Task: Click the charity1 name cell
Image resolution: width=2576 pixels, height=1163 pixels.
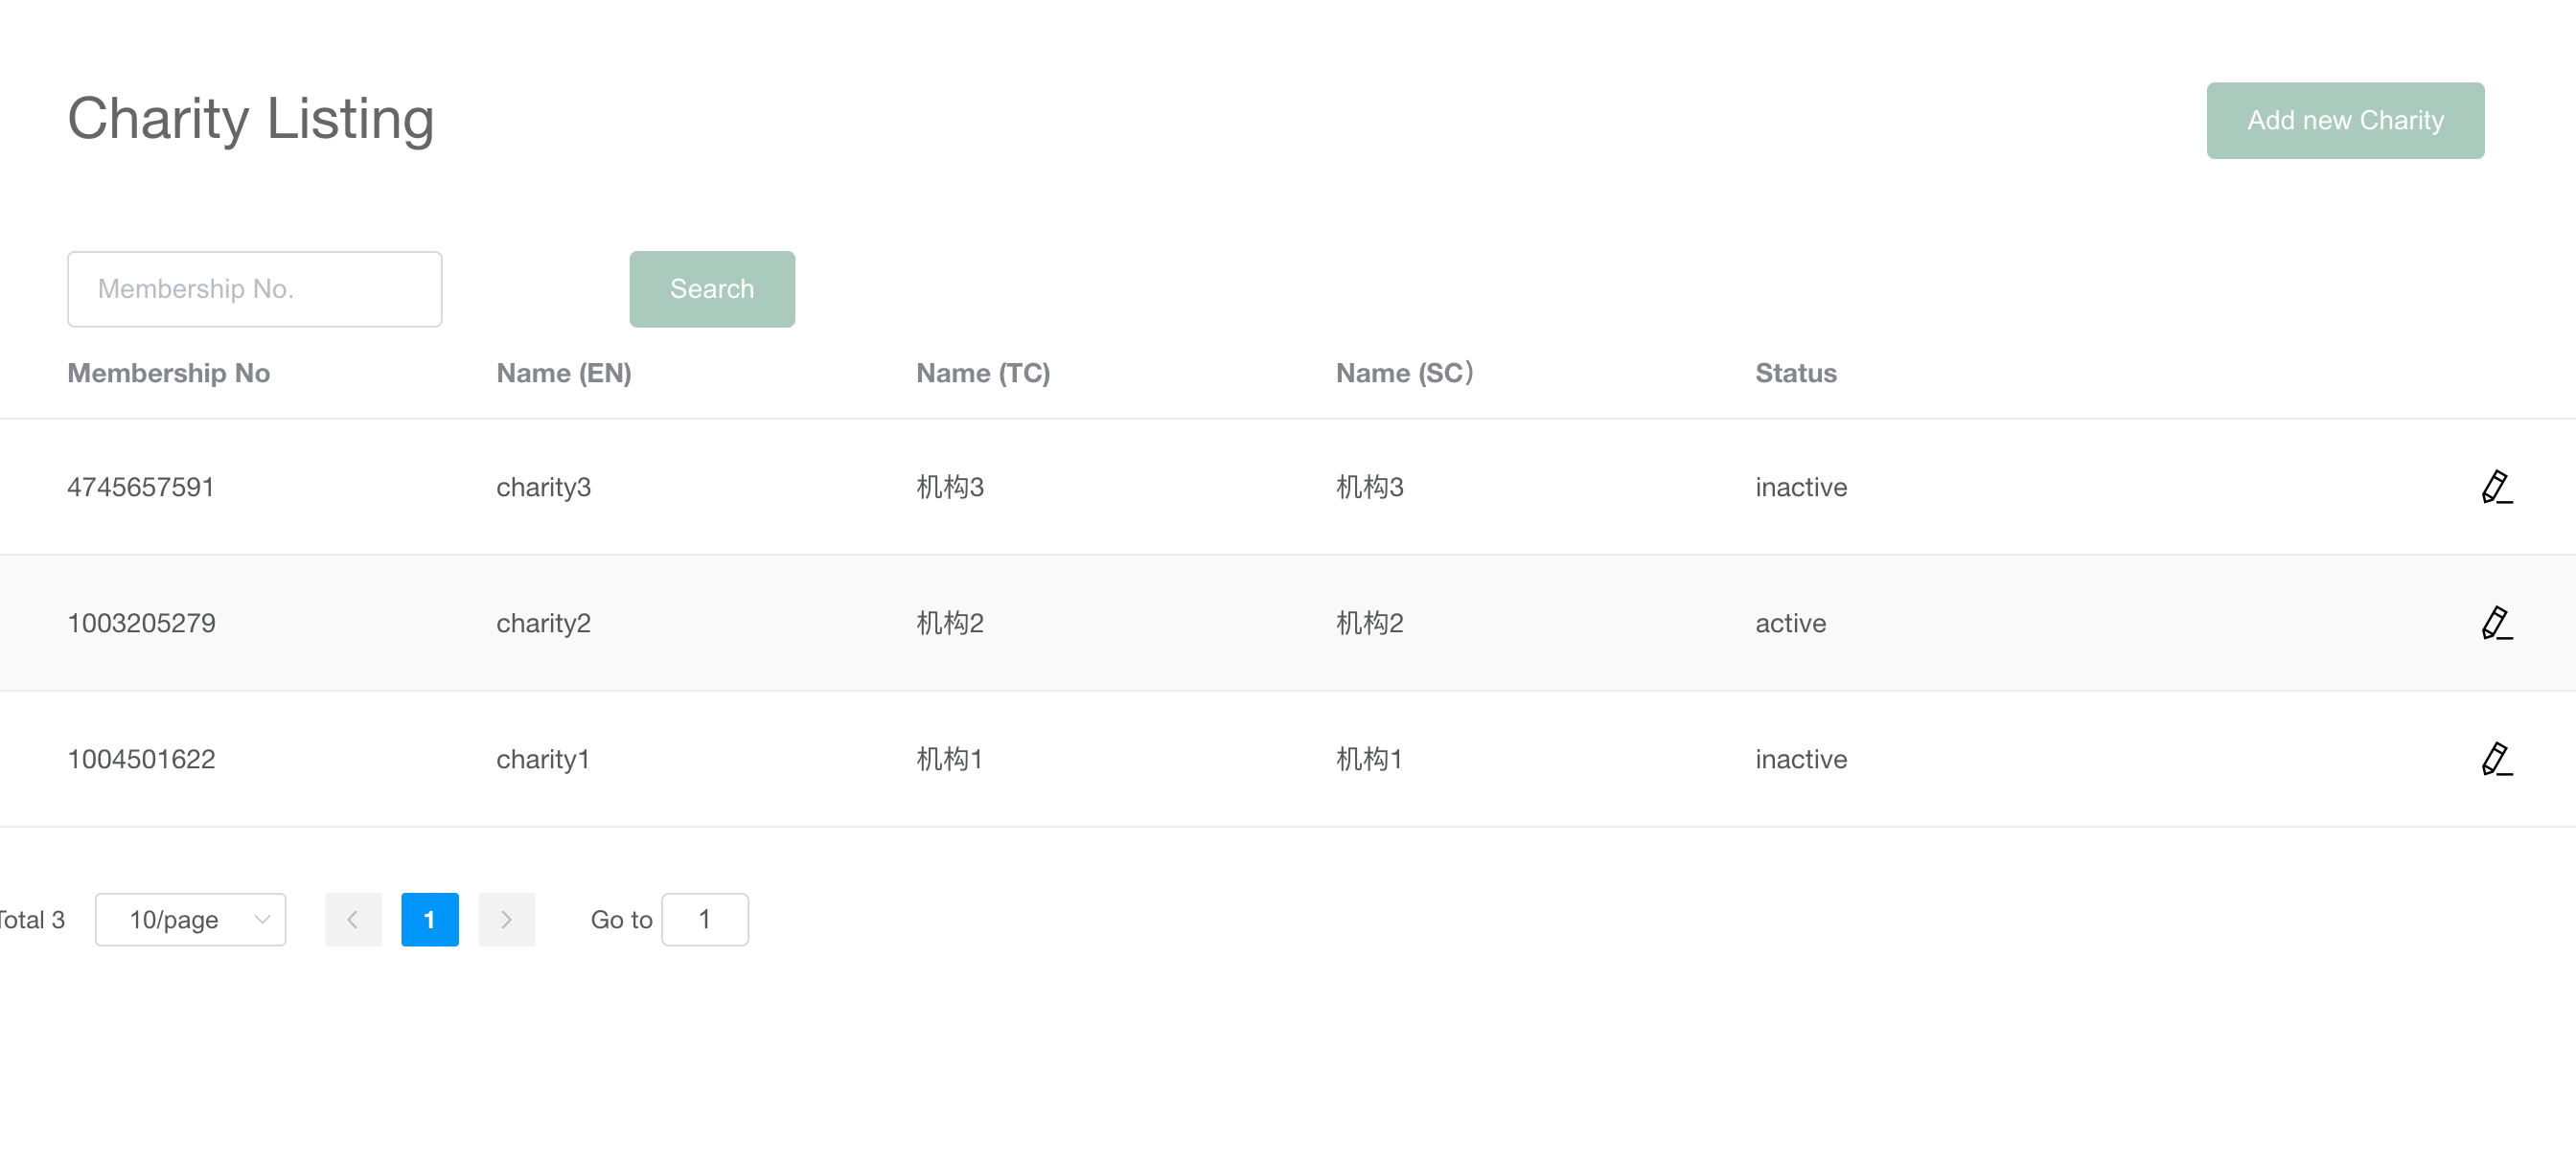Action: 543,759
